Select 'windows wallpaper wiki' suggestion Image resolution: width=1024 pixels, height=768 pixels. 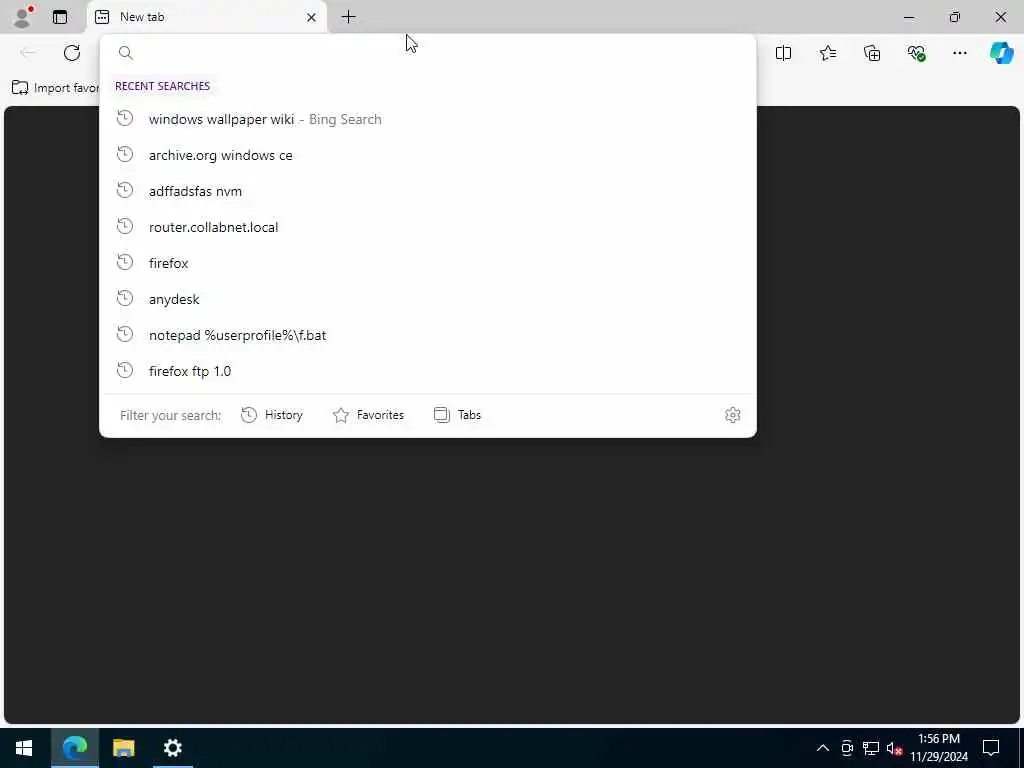pyautogui.click(x=428, y=119)
